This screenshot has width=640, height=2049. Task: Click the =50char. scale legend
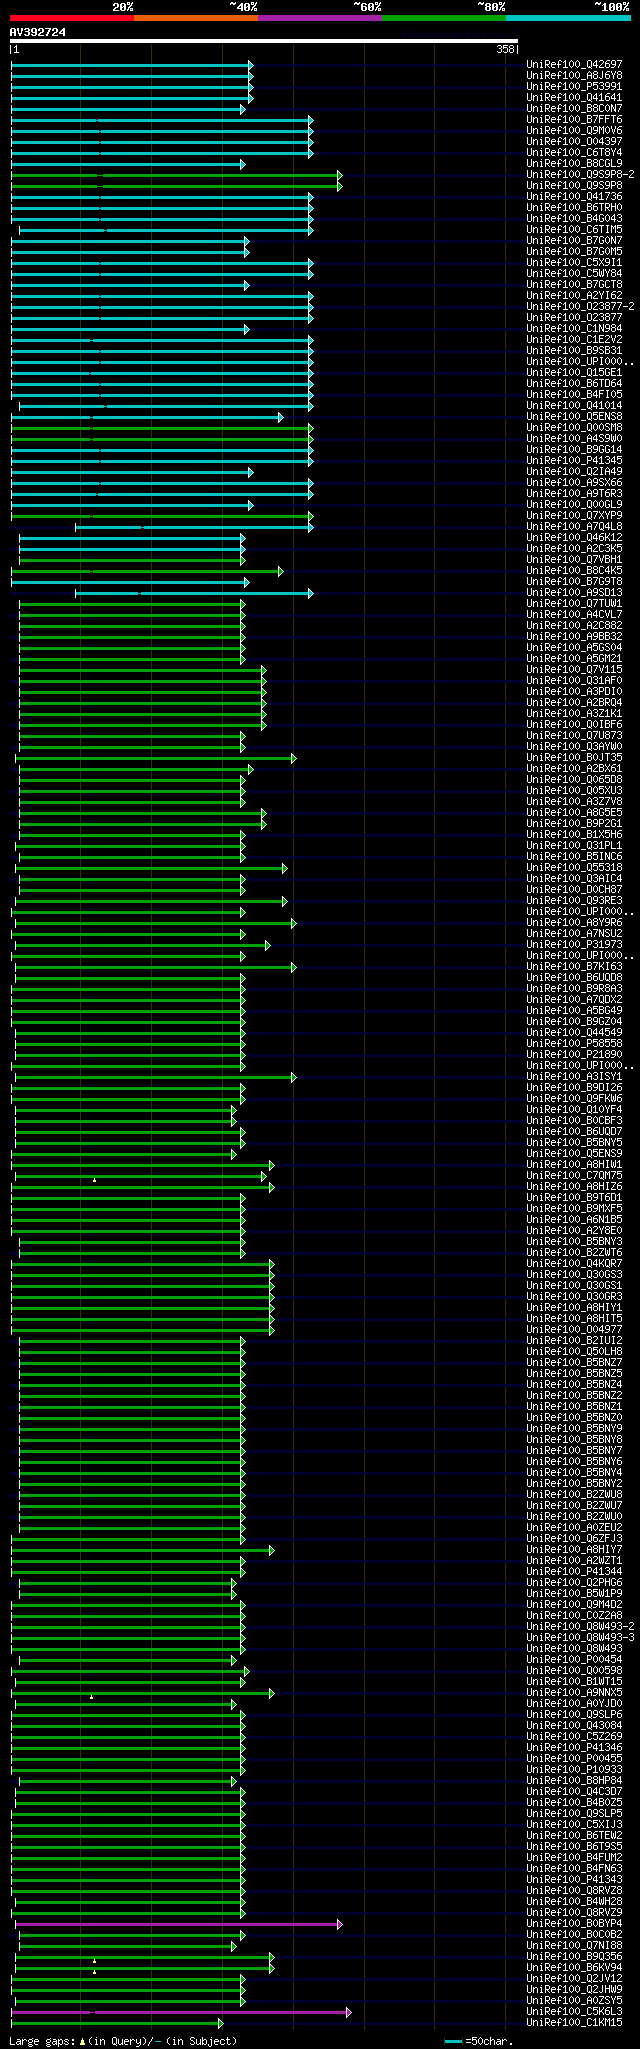(x=478, y=2041)
